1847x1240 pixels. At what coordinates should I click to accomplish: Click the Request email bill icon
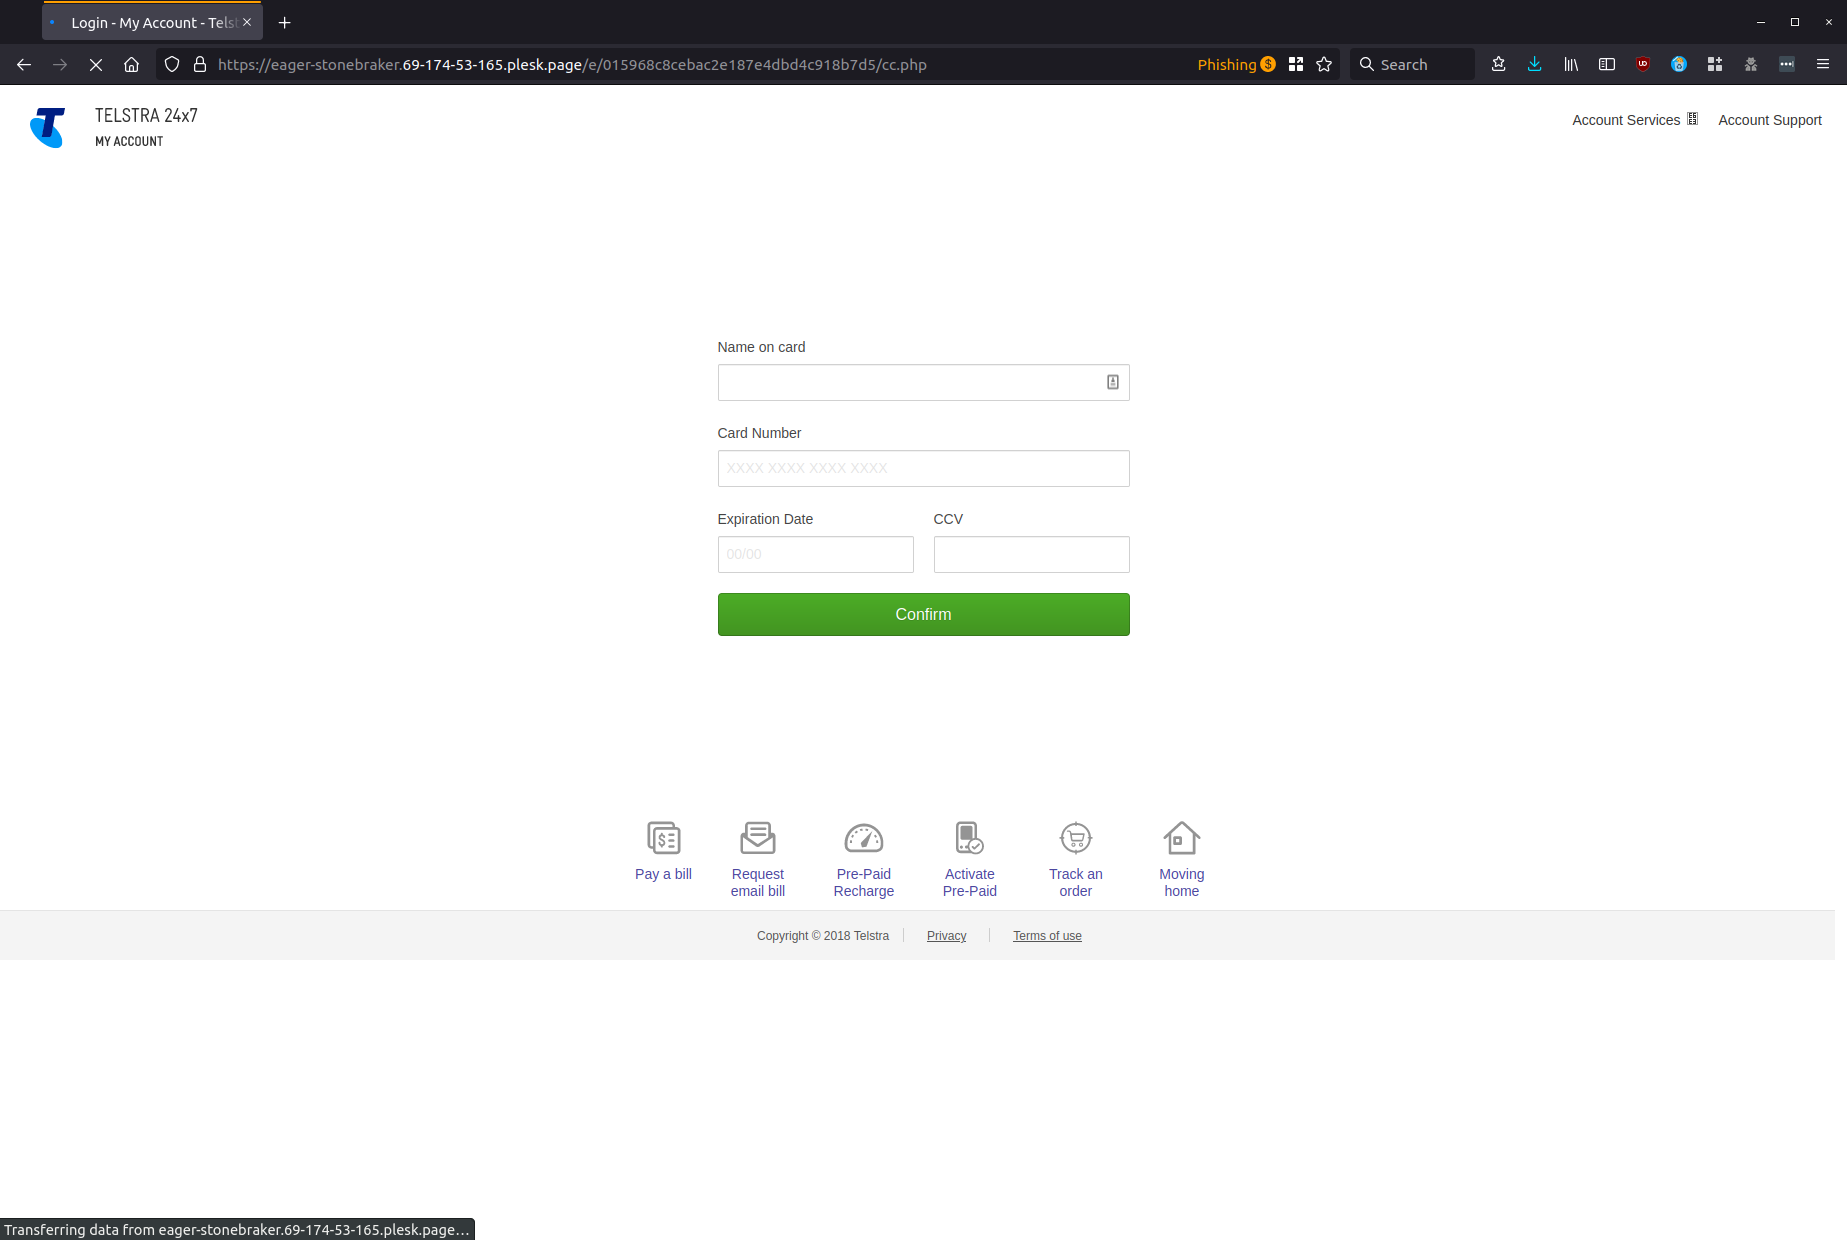pos(758,838)
